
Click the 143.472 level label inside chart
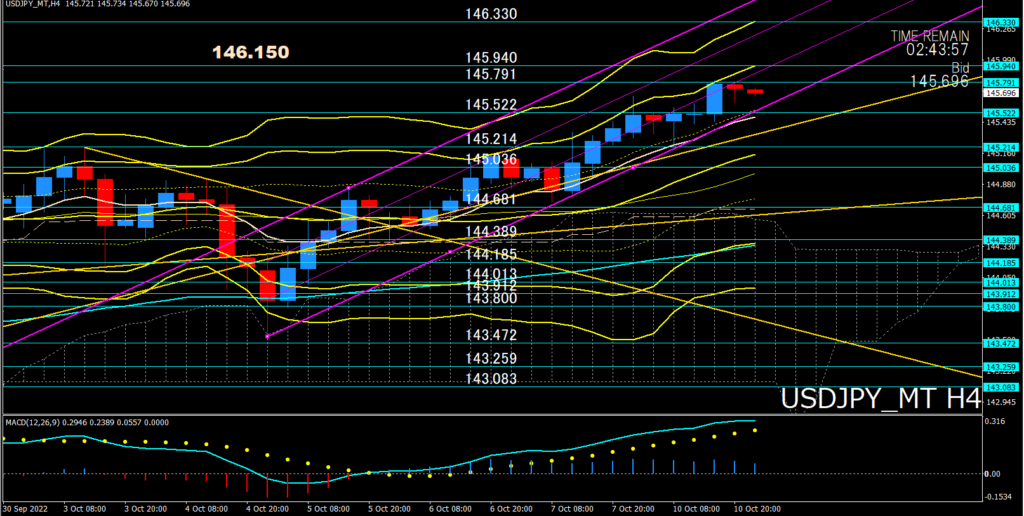point(491,335)
